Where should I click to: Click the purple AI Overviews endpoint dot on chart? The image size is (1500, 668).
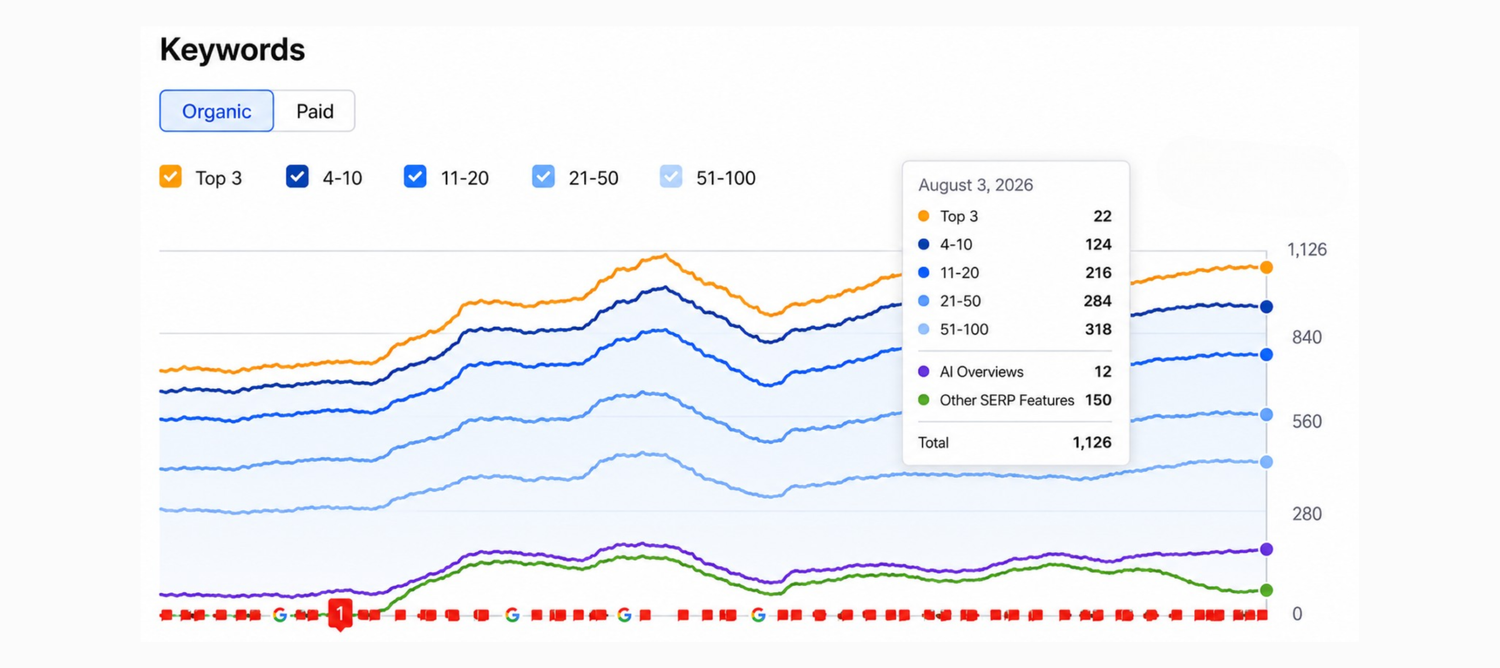click(1266, 549)
